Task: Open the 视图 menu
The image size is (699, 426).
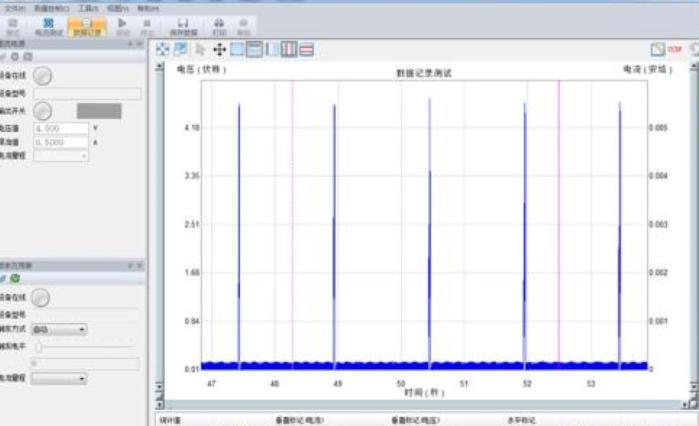Action: 118,8
